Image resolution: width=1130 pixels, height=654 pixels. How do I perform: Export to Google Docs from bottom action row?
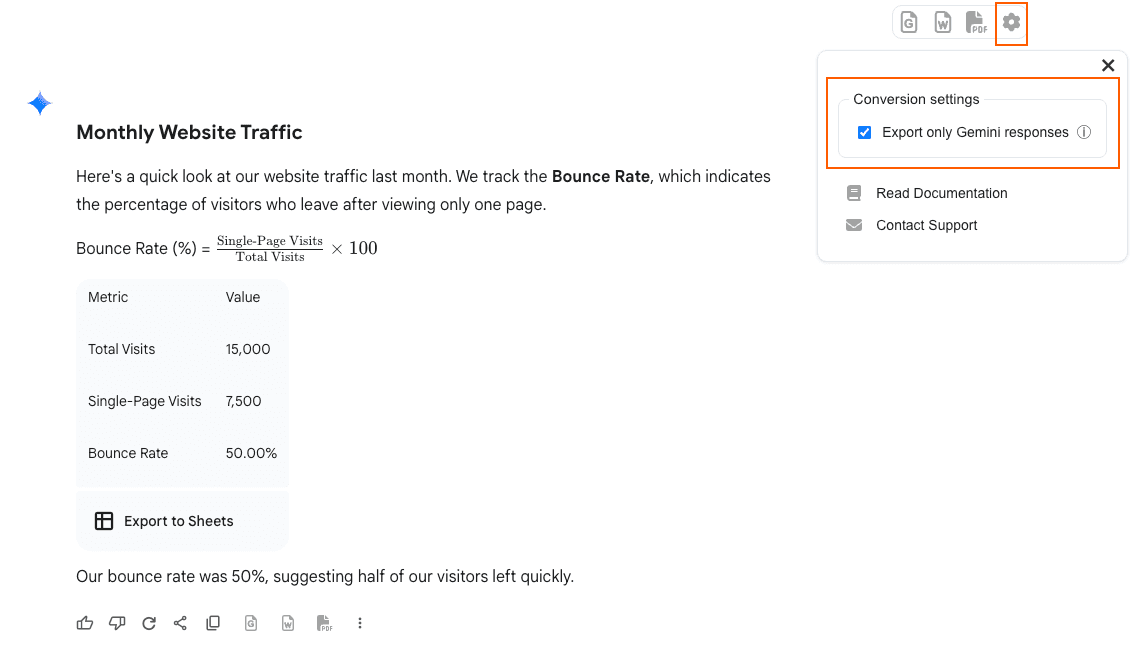coord(251,623)
